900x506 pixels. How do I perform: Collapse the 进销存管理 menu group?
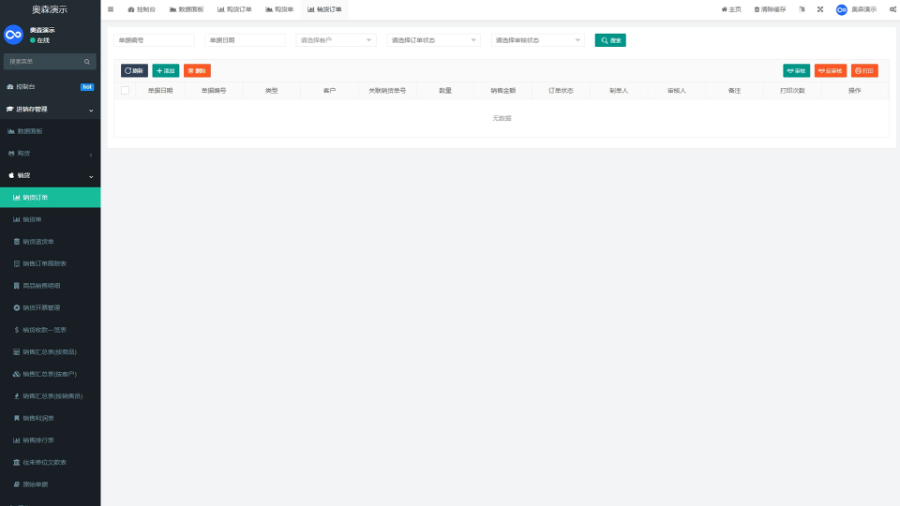click(x=50, y=109)
